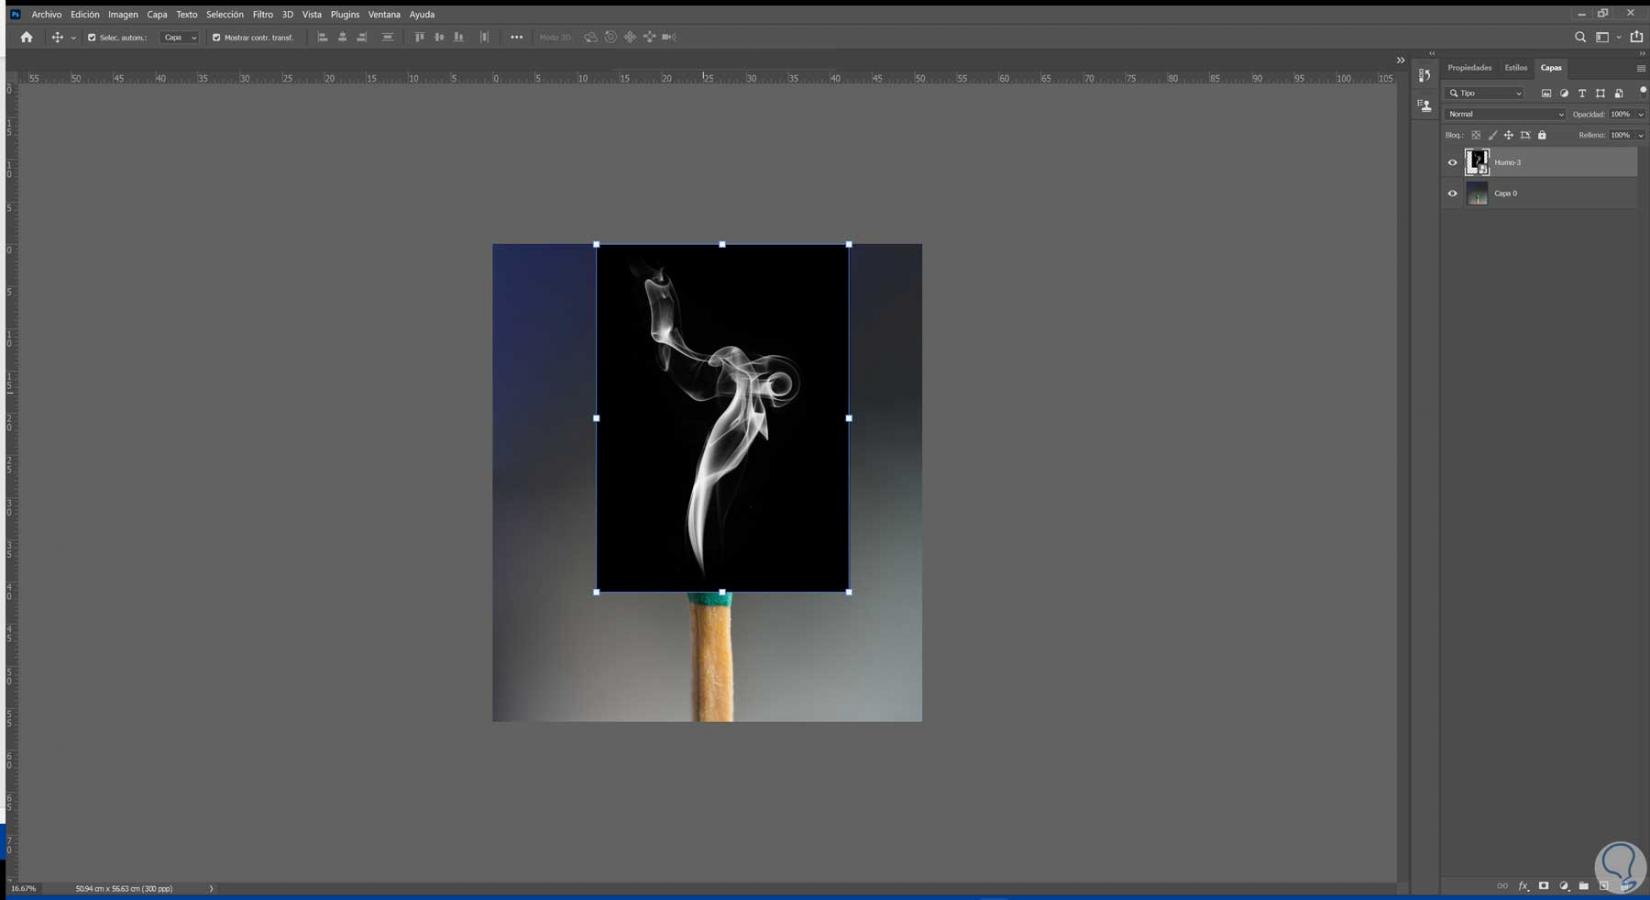Open the Vista menu

312,14
